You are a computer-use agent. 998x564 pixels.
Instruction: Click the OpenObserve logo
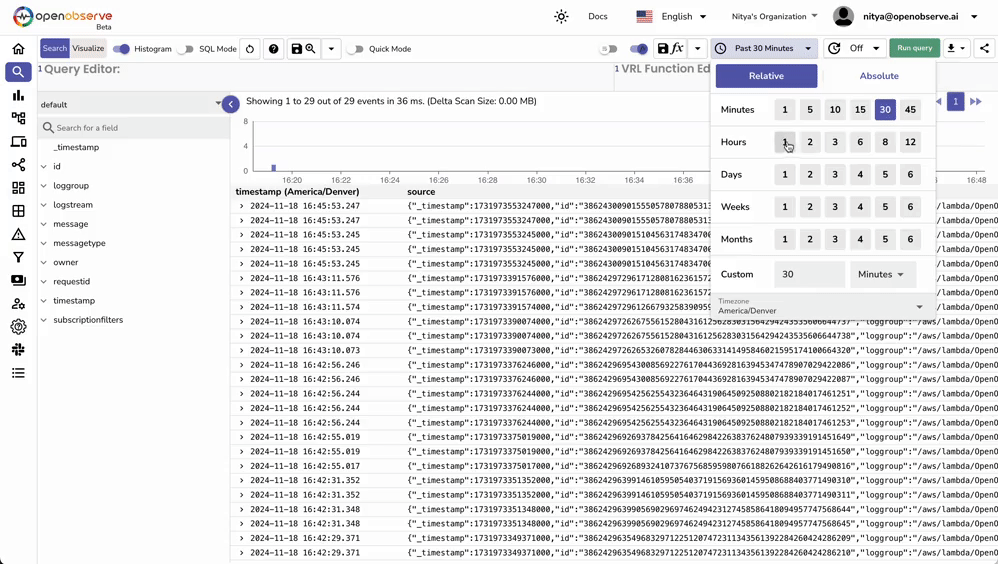click(x=63, y=17)
